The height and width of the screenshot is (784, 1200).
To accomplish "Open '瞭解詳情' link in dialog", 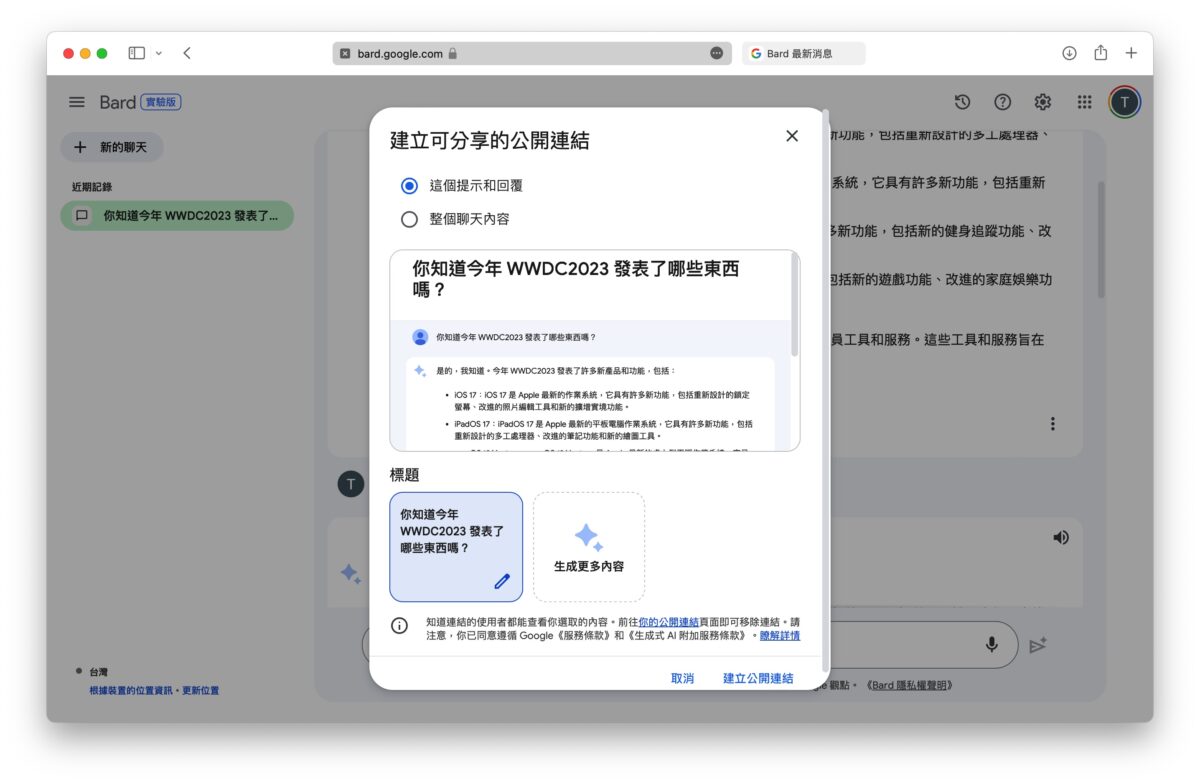I will pyautogui.click(x=780, y=635).
